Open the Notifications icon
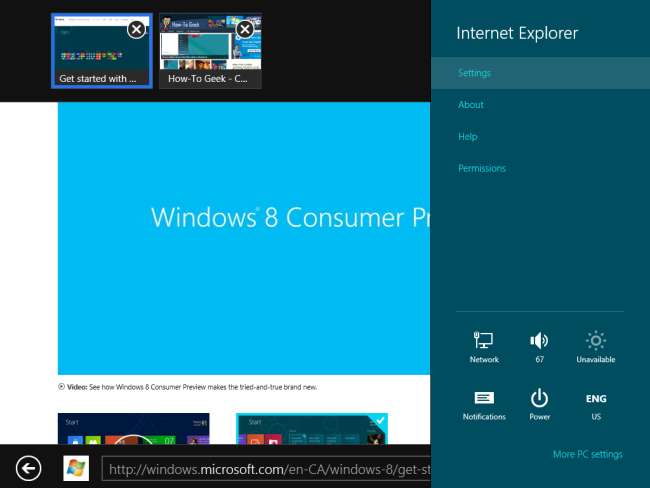The height and width of the screenshot is (488, 650). coord(484,405)
